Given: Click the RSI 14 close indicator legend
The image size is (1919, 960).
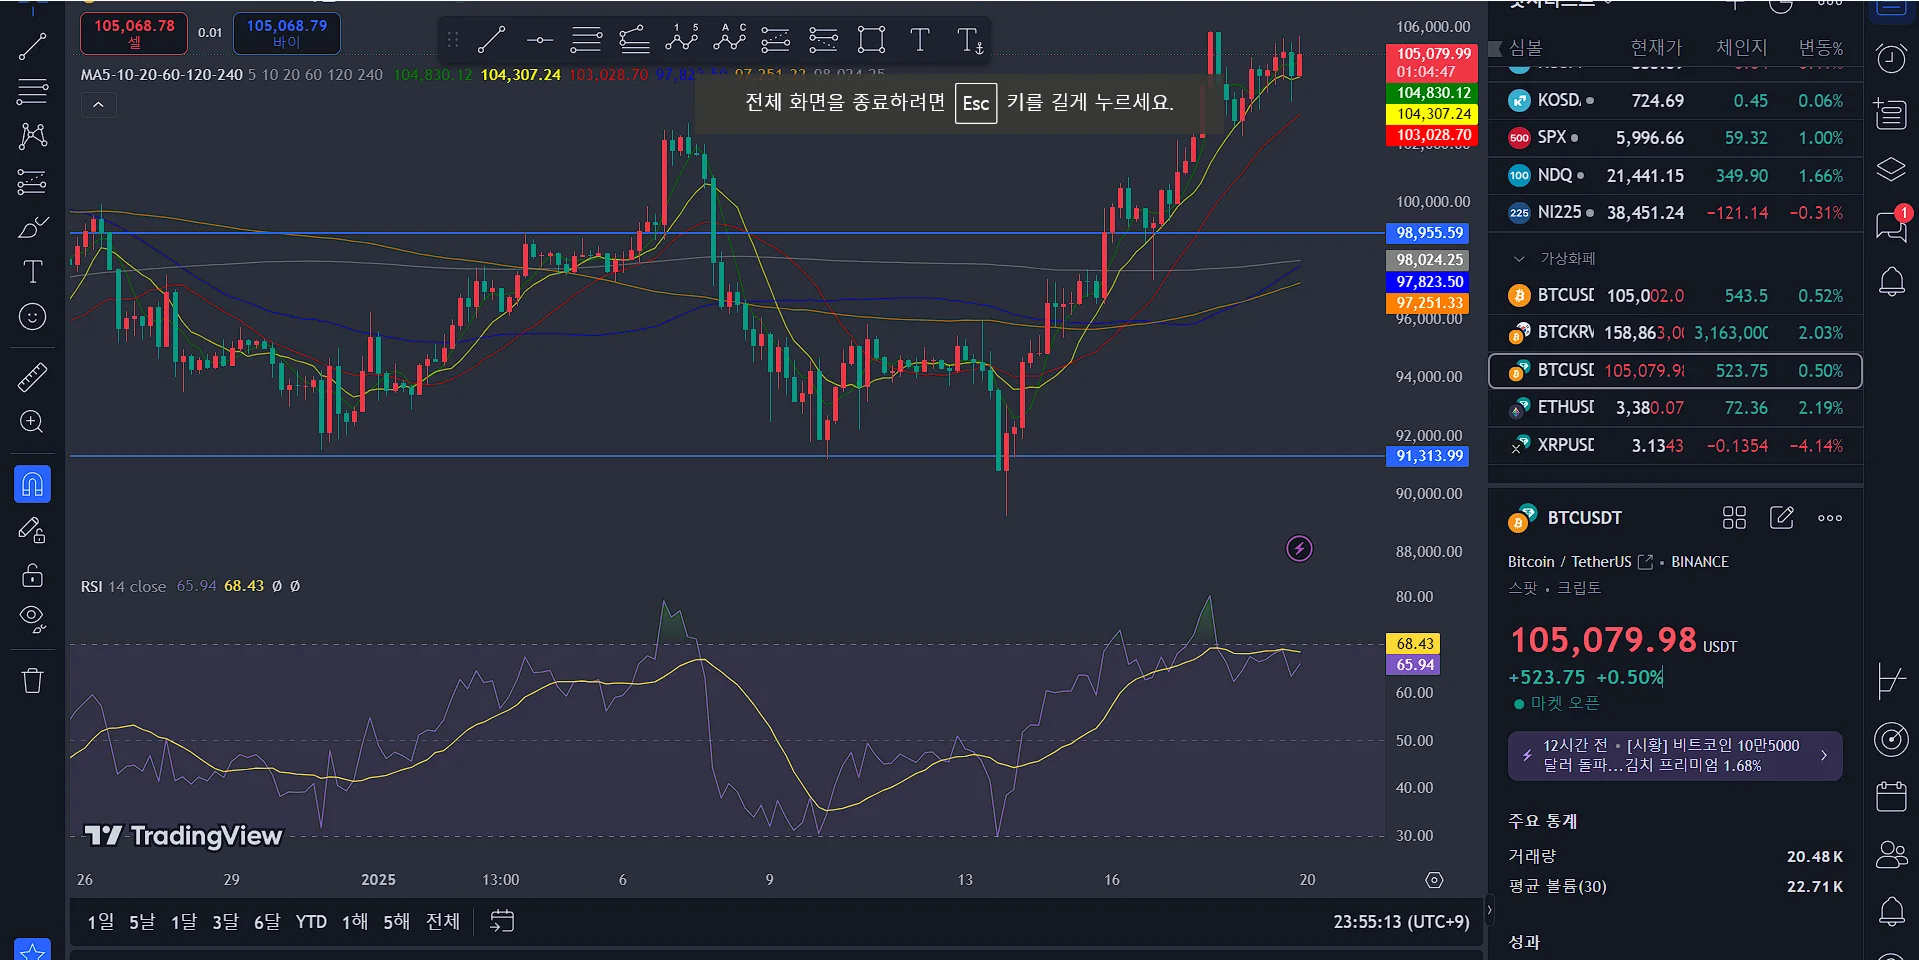Looking at the screenshot, I should 124,586.
